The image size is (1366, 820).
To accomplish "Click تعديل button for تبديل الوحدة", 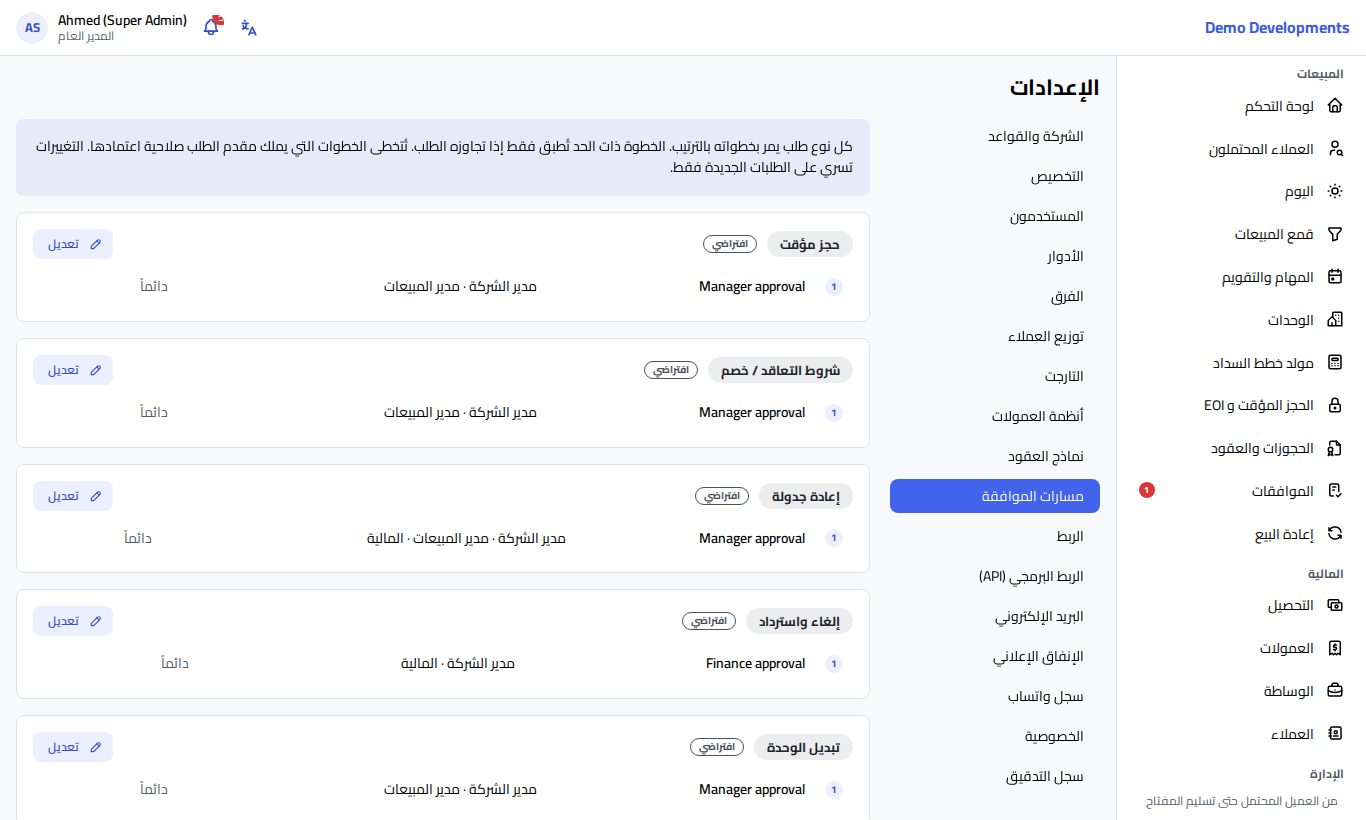I will (73, 747).
